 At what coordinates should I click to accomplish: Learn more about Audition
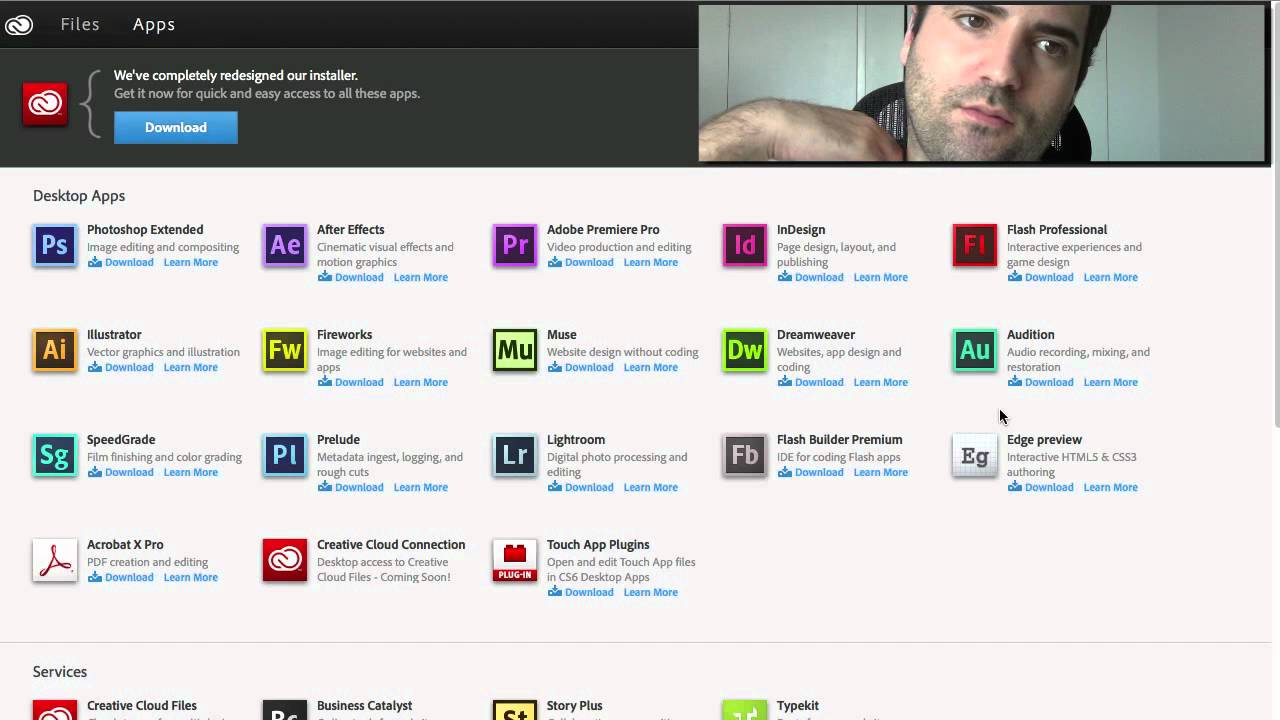[1111, 382]
